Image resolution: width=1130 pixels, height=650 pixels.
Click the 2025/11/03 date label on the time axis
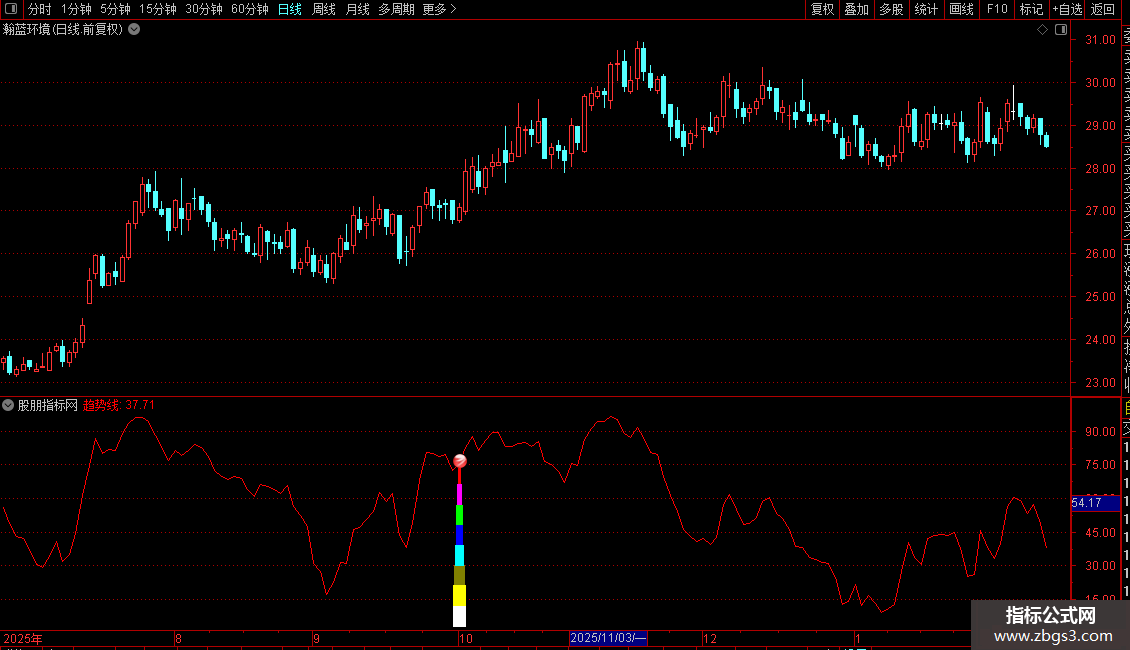click(608, 638)
